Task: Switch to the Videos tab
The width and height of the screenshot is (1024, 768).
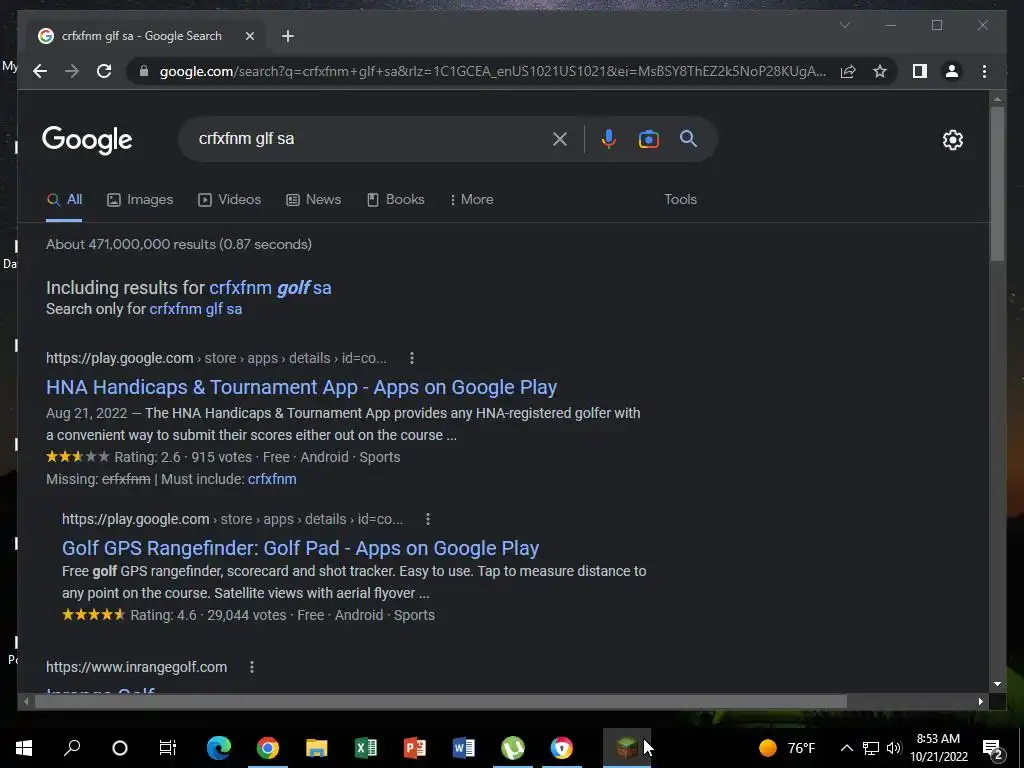Action: coord(229,199)
